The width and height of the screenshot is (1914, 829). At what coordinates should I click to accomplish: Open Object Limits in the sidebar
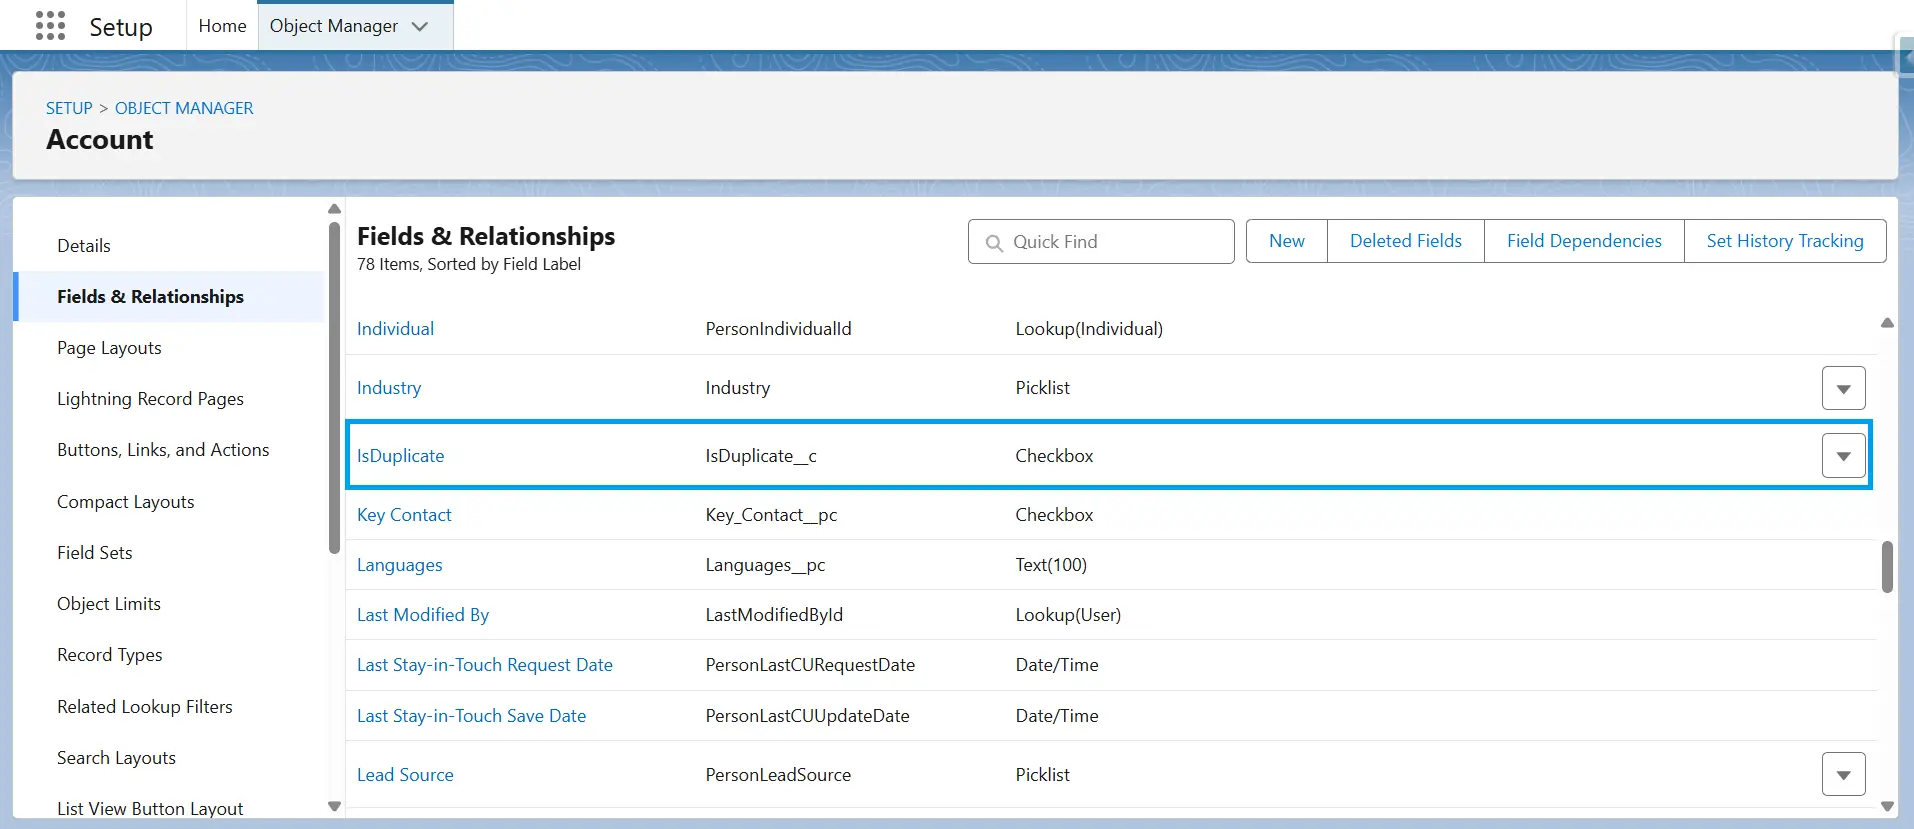coord(109,604)
